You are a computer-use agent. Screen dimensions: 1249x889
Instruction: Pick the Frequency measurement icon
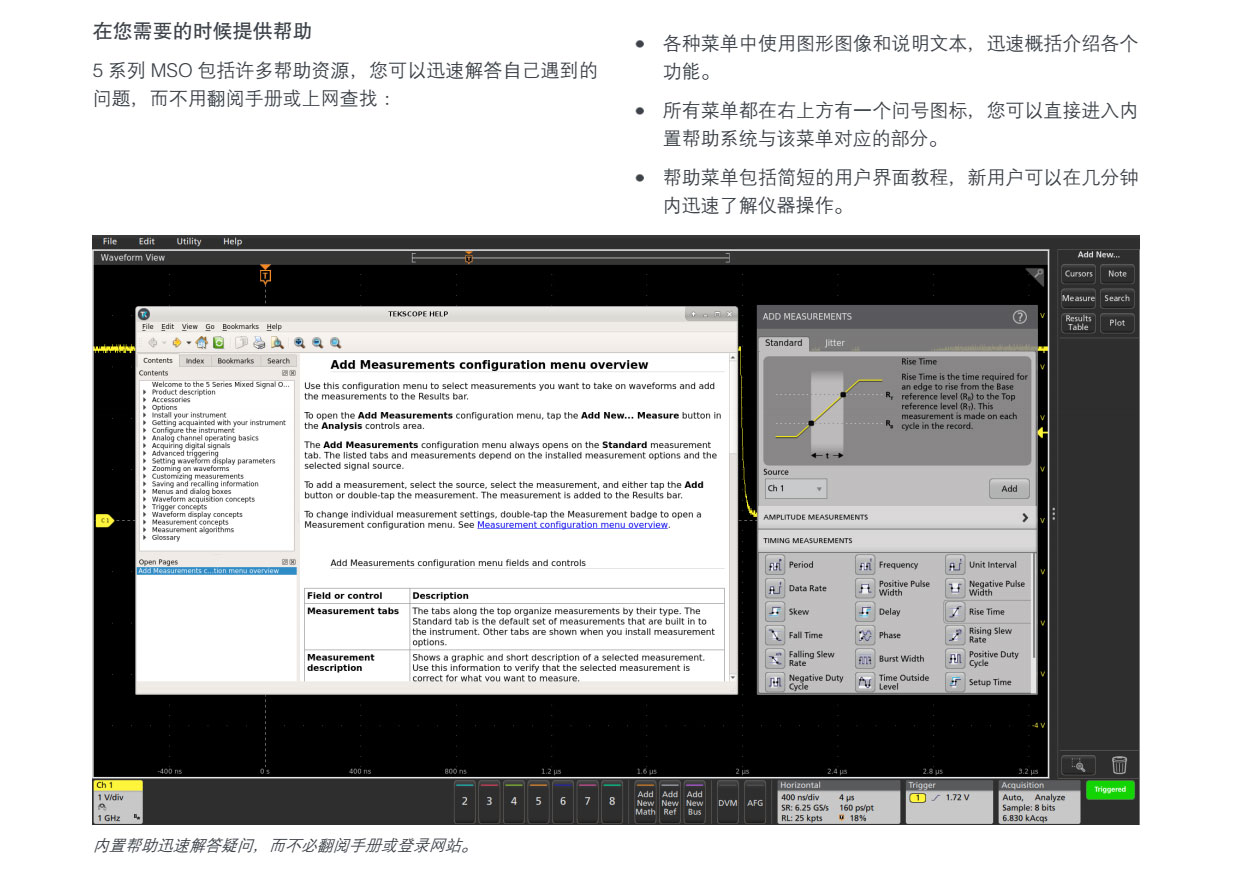[x=865, y=565]
